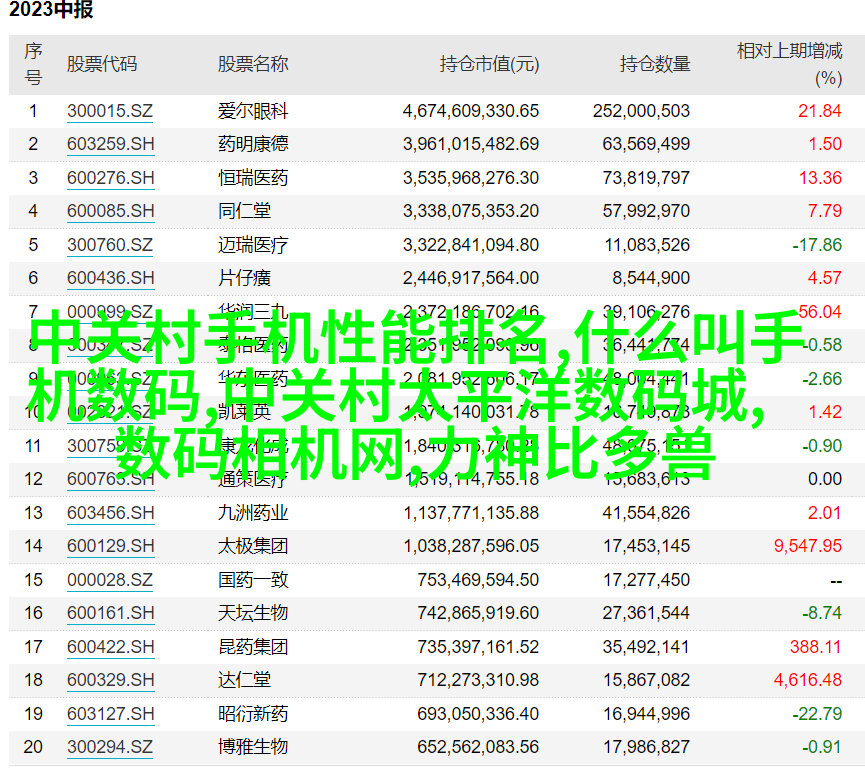Screen dimensions: 865x776
Task: Click stock code 600436.SH
Action: click(110, 278)
